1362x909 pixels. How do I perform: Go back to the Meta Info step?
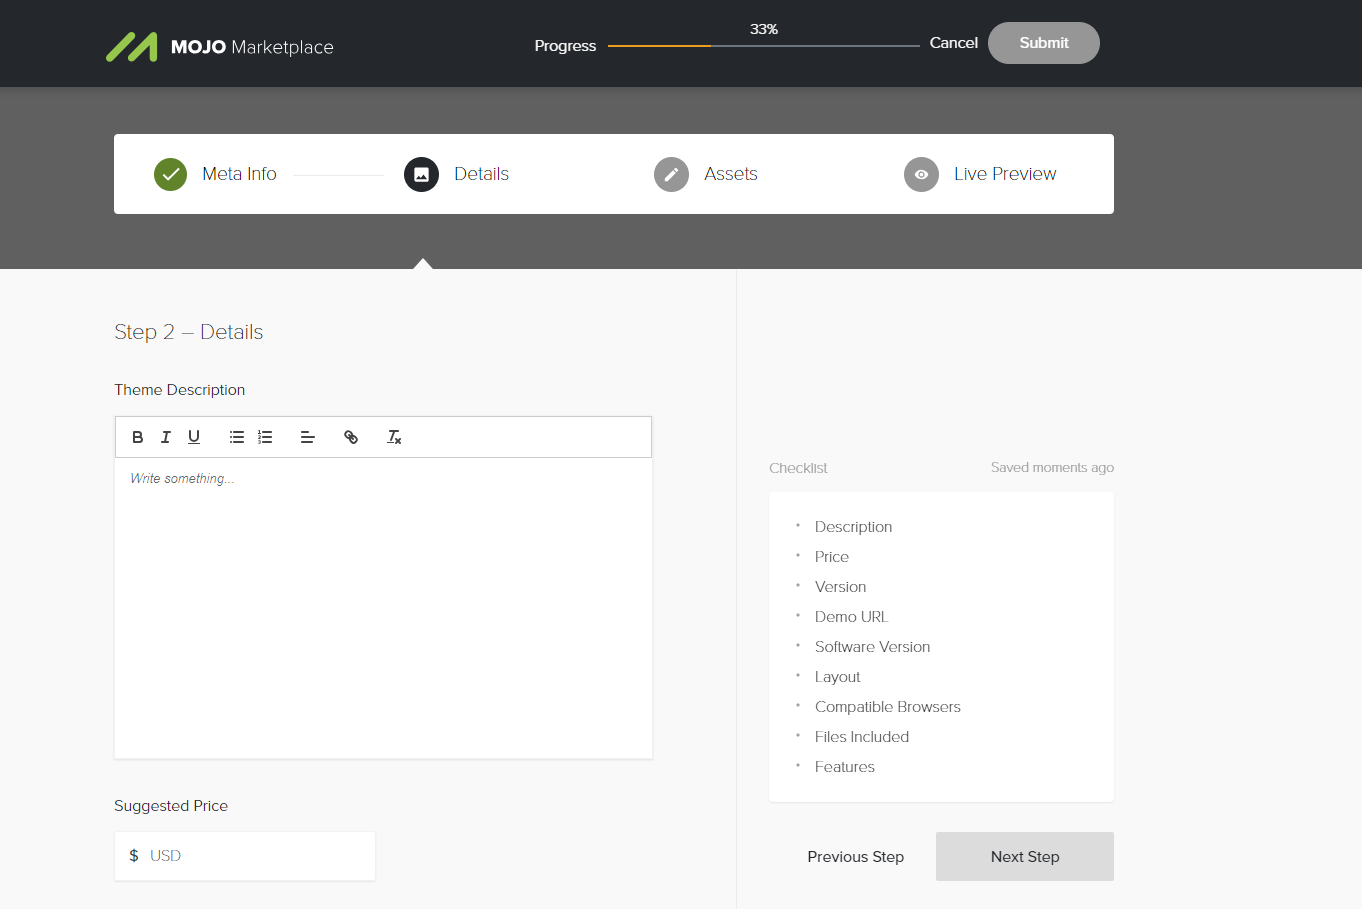pos(239,174)
